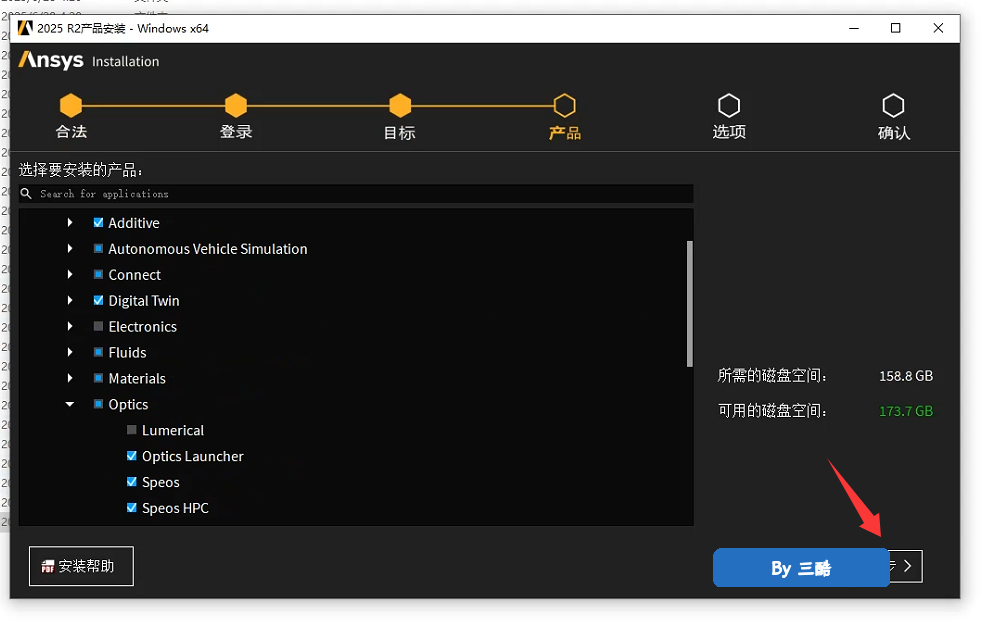
Task: Toggle the Optics parent checkbox
Action: [x=98, y=404]
